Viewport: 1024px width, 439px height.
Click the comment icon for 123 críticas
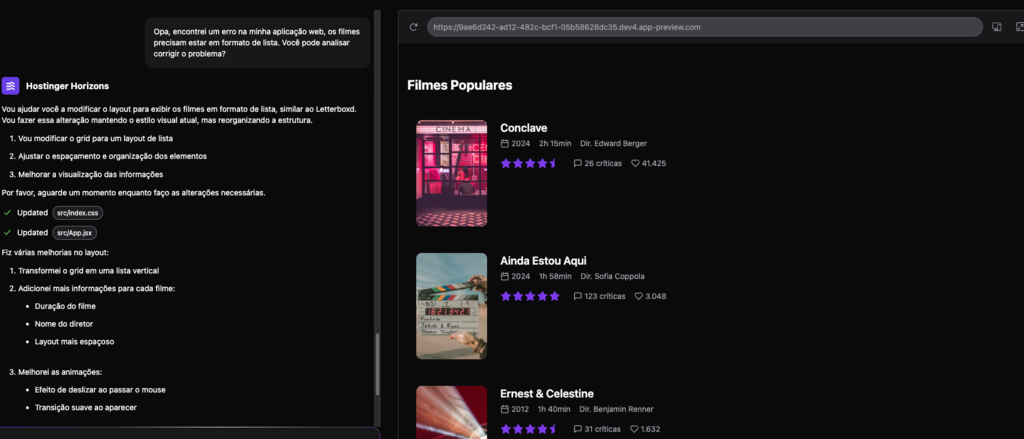577,296
